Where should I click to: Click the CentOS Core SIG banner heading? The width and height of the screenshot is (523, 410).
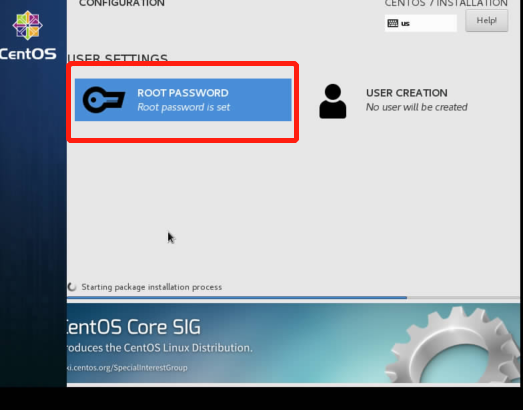[x=134, y=327]
